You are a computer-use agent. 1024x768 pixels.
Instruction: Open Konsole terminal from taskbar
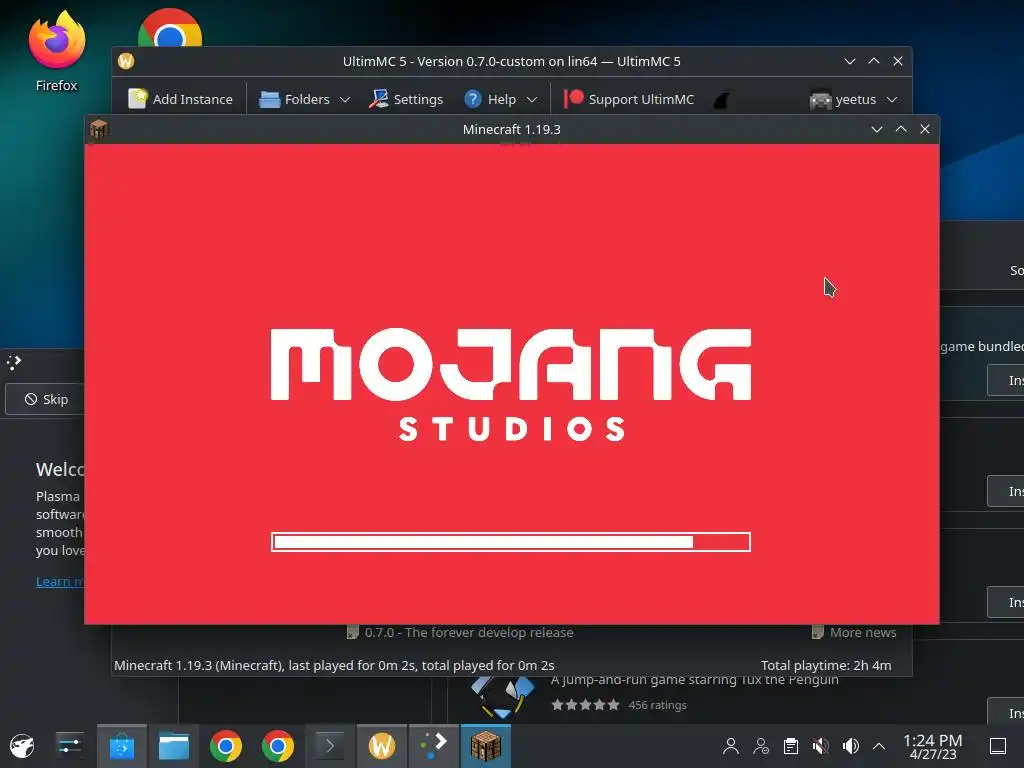pos(330,746)
